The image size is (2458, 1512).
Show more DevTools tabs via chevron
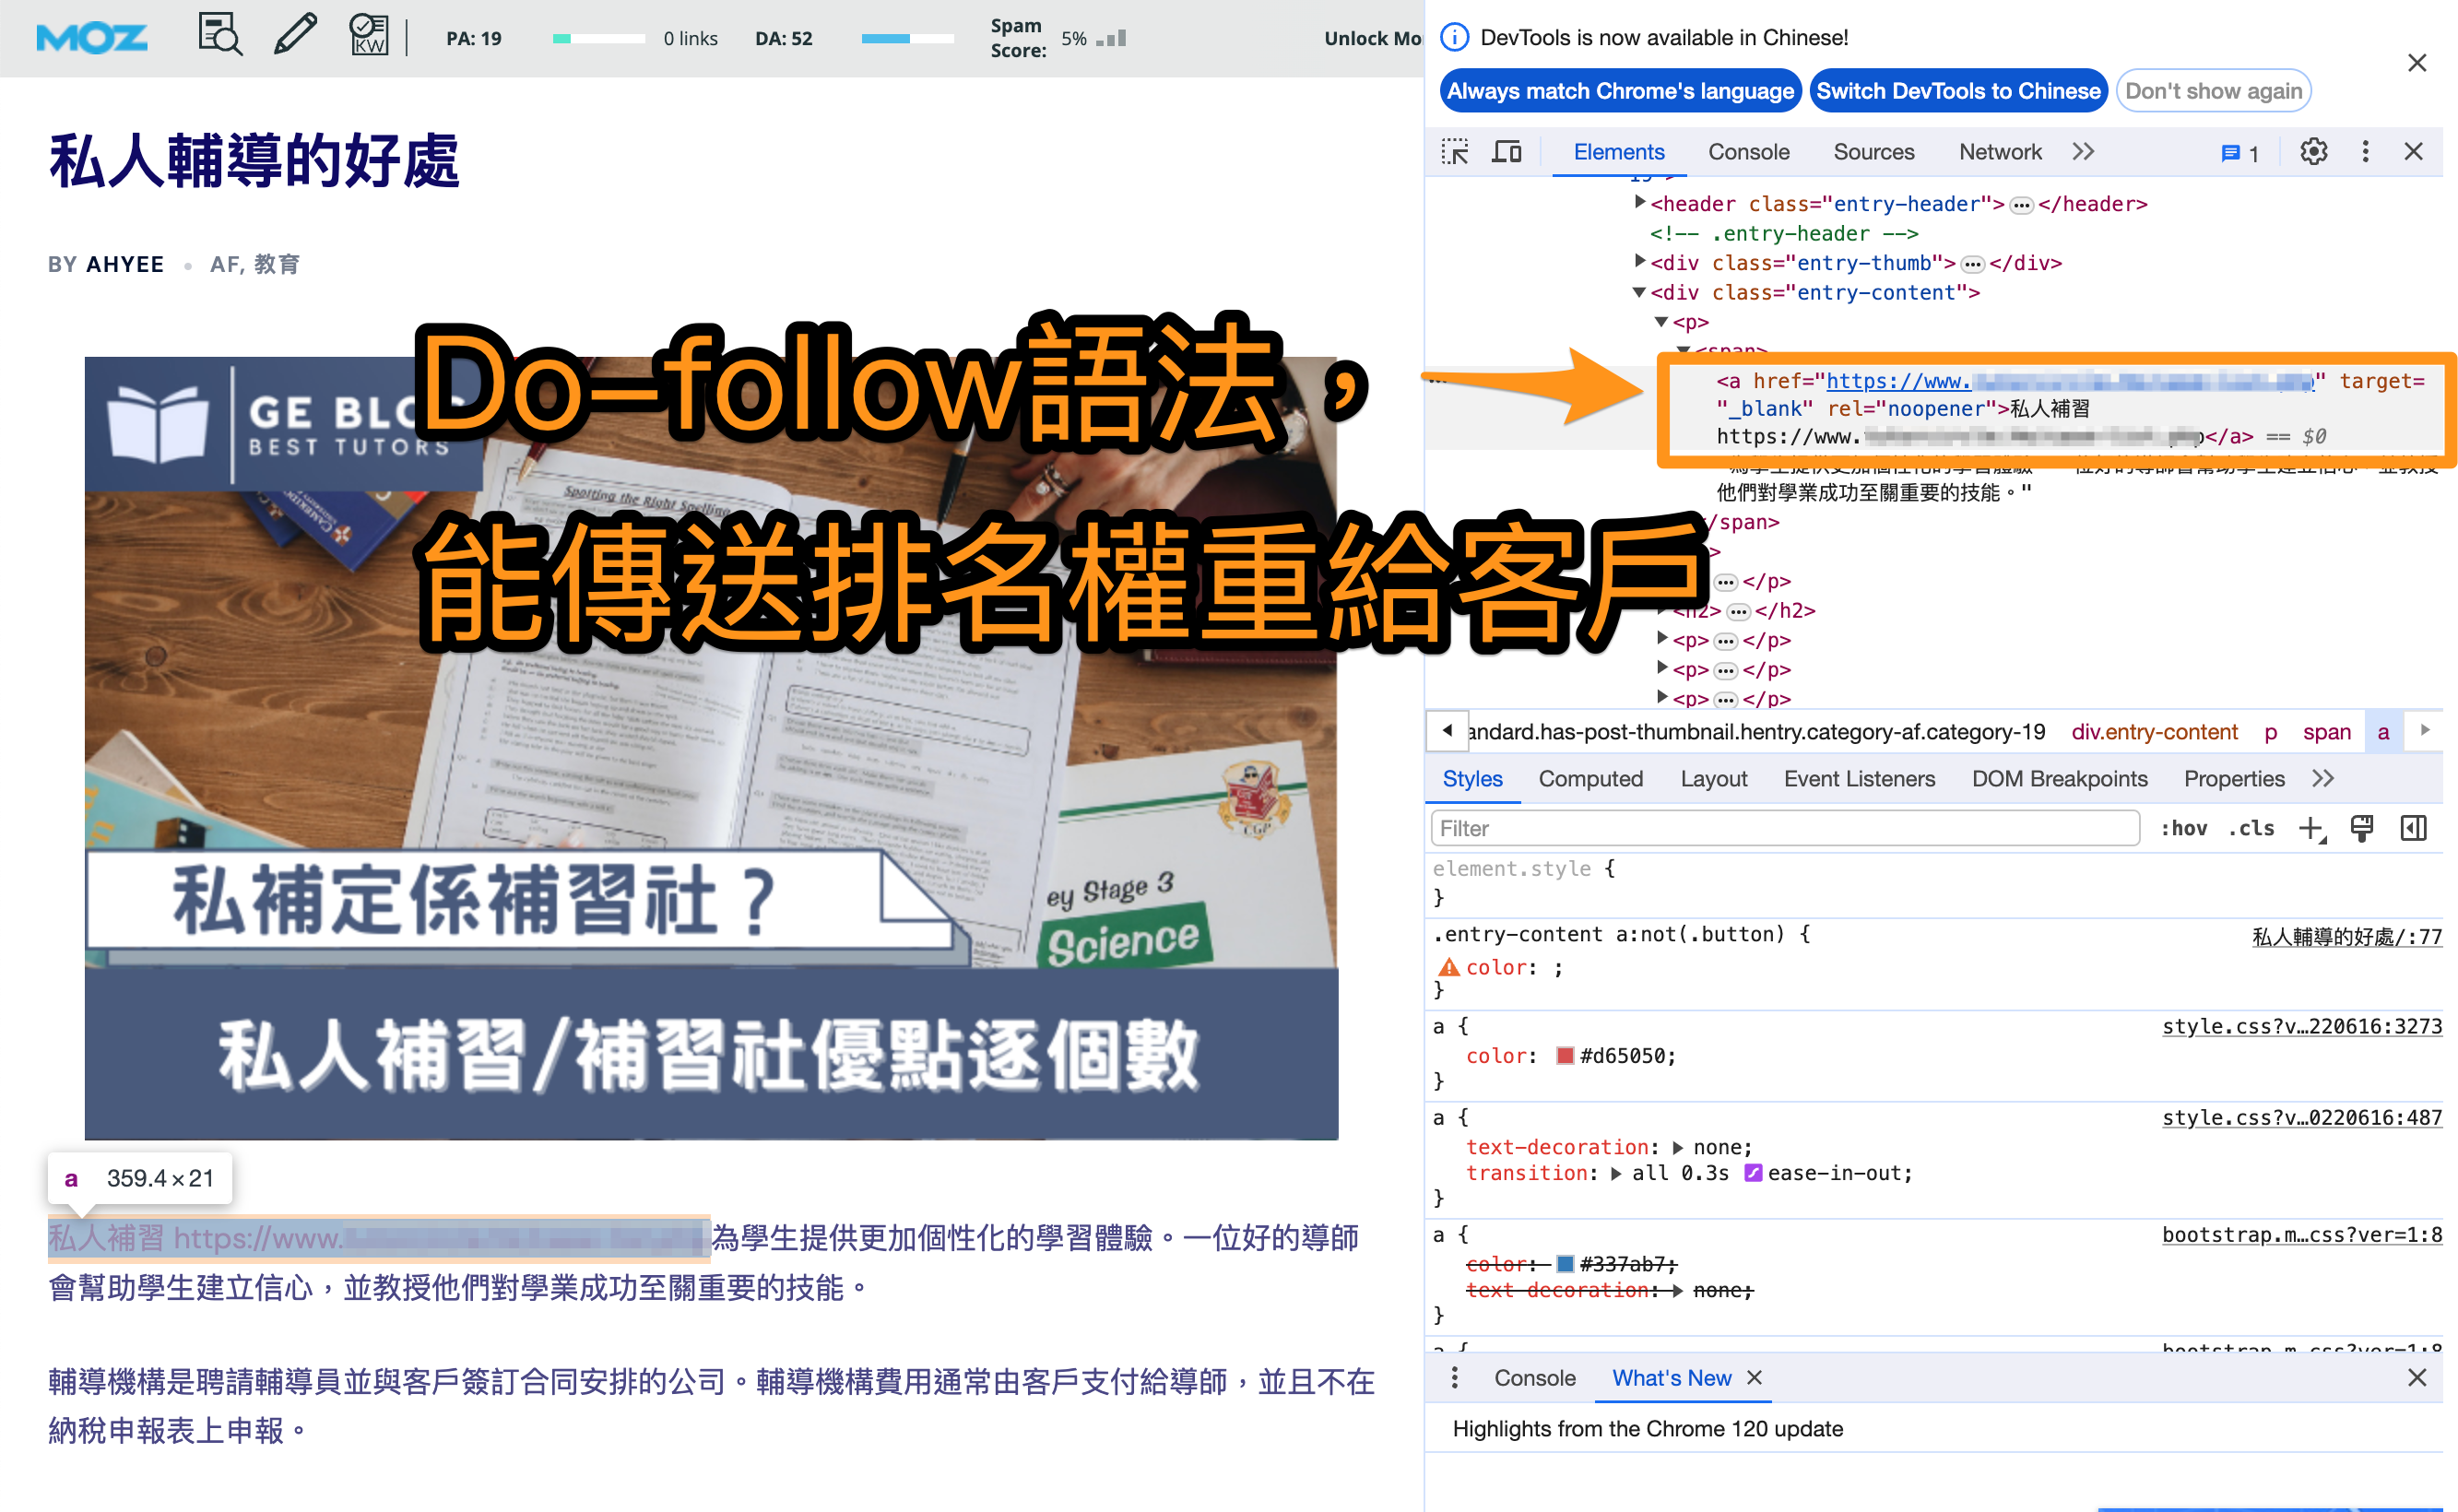tap(2083, 152)
